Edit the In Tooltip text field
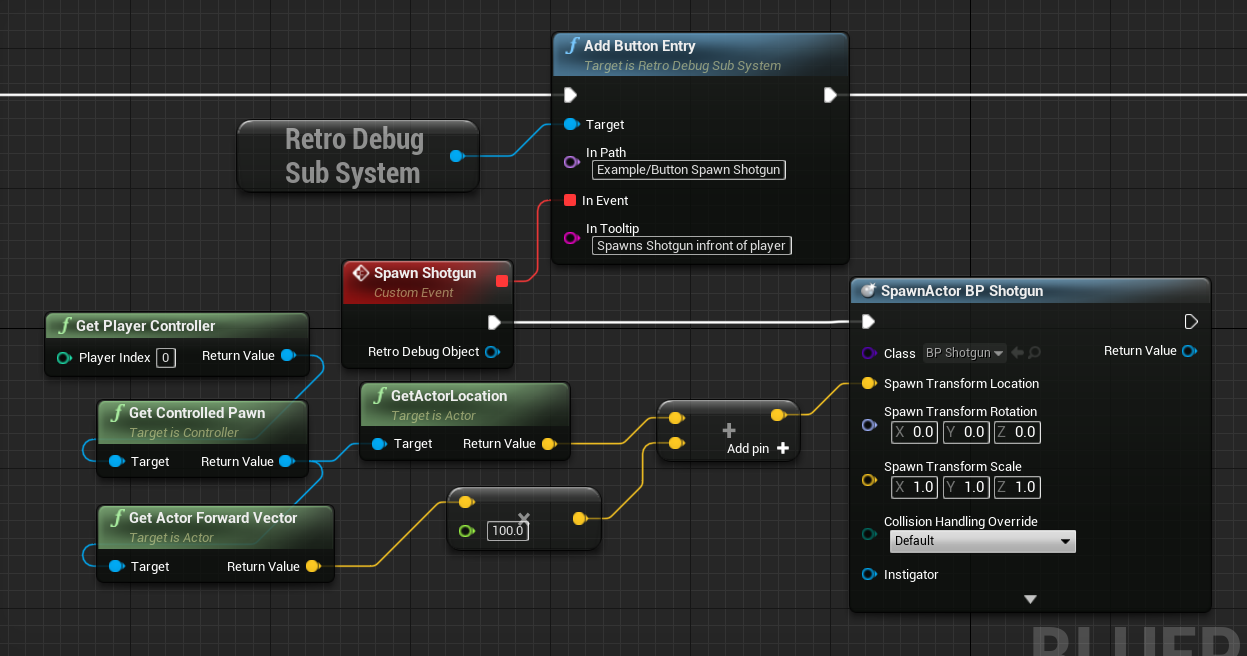 (x=691, y=245)
